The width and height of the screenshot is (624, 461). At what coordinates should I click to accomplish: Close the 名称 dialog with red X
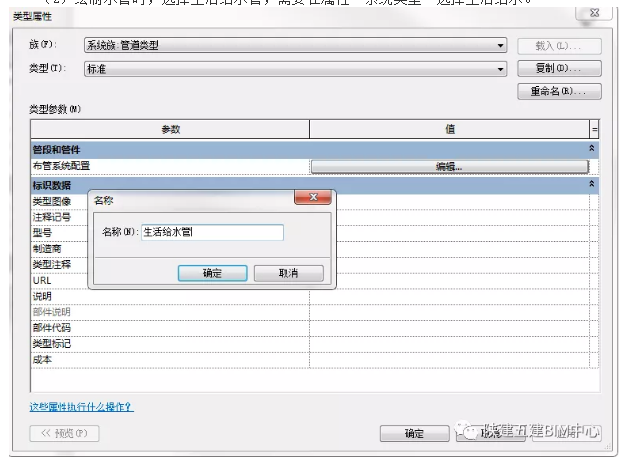(313, 197)
